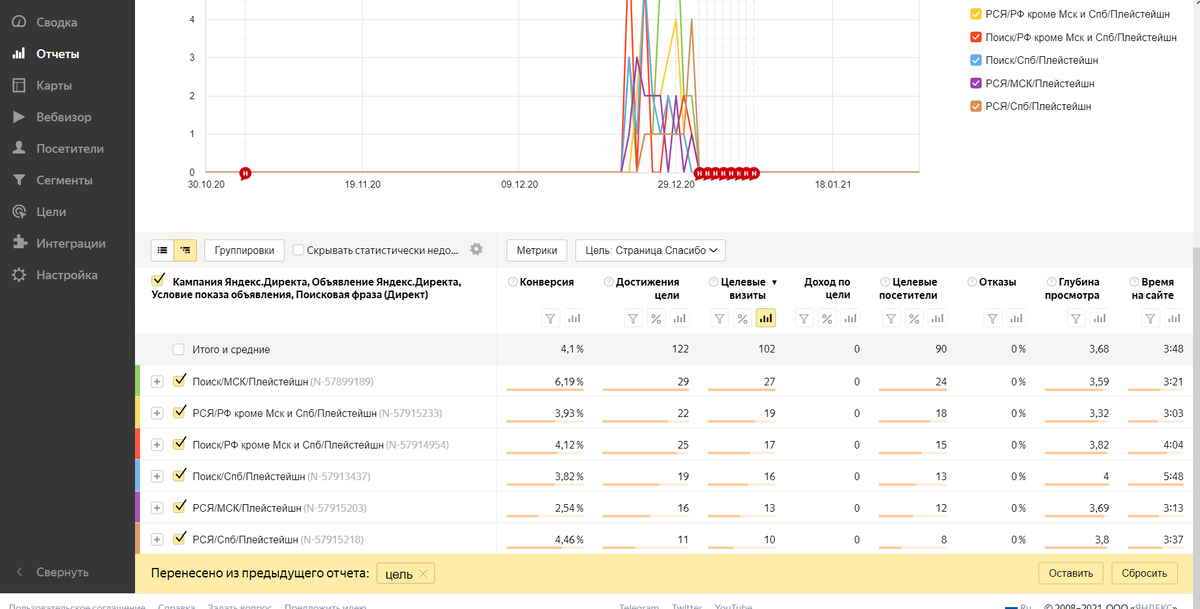
Task: Click filter icon under Достижения цели
Action: click(x=633, y=318)
